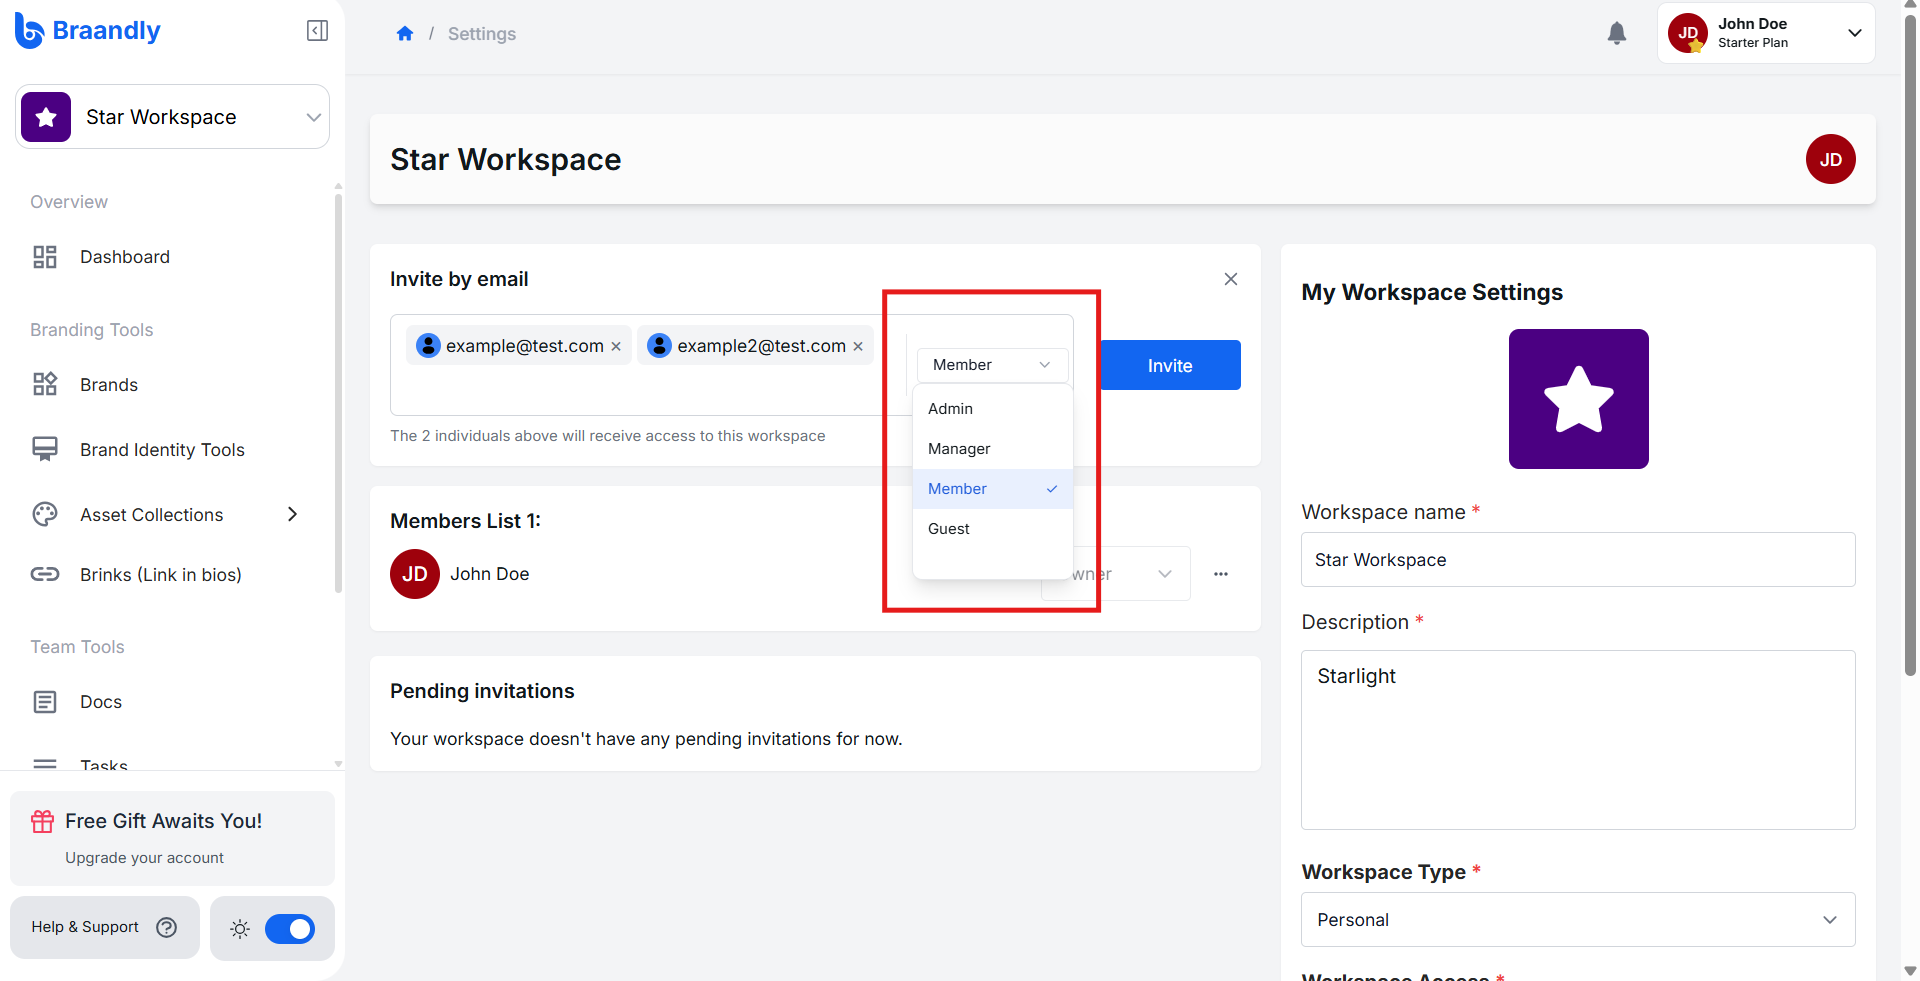Open the Star Workspace switcher dropdown
The height and width of the screenshot is (981, 1920).
click(172, 117)
